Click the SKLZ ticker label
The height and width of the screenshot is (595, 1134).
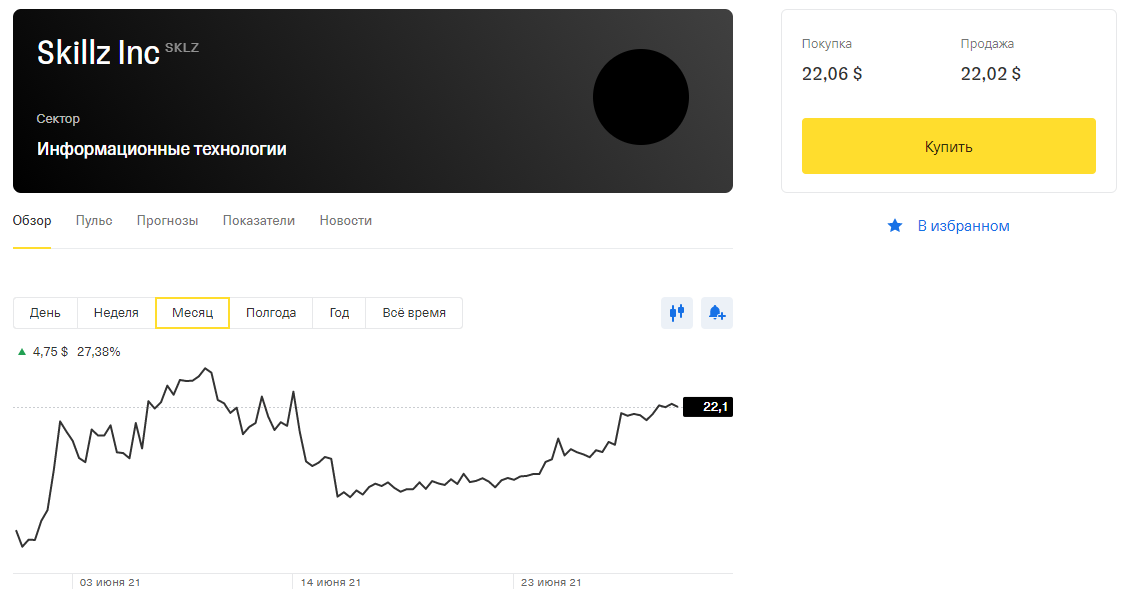(182, 48)
